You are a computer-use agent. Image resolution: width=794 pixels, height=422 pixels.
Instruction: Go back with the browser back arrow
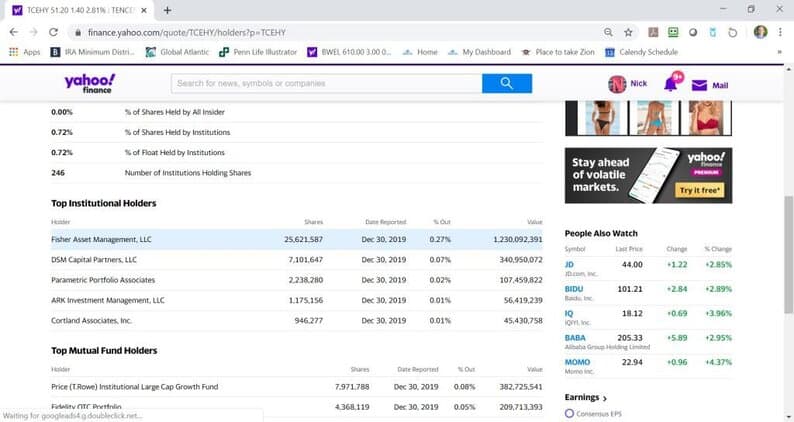14,32
